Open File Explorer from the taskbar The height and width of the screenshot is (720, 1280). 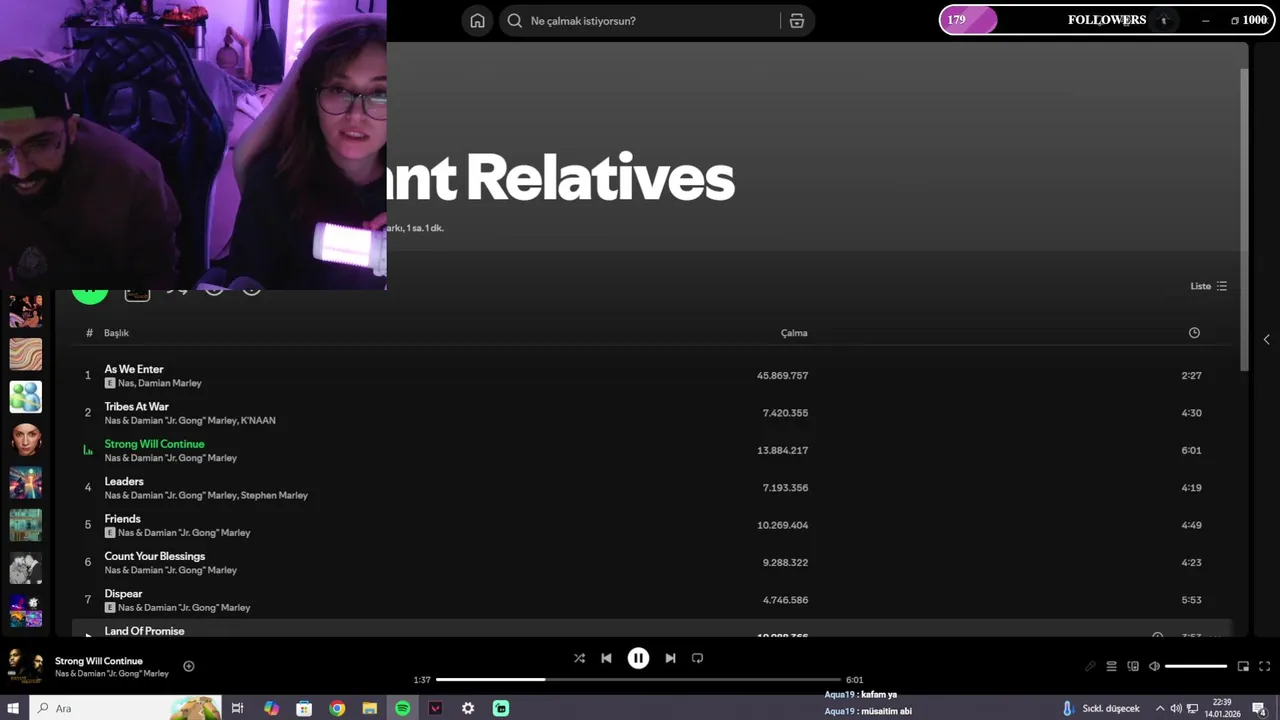(x=369, y=708)
